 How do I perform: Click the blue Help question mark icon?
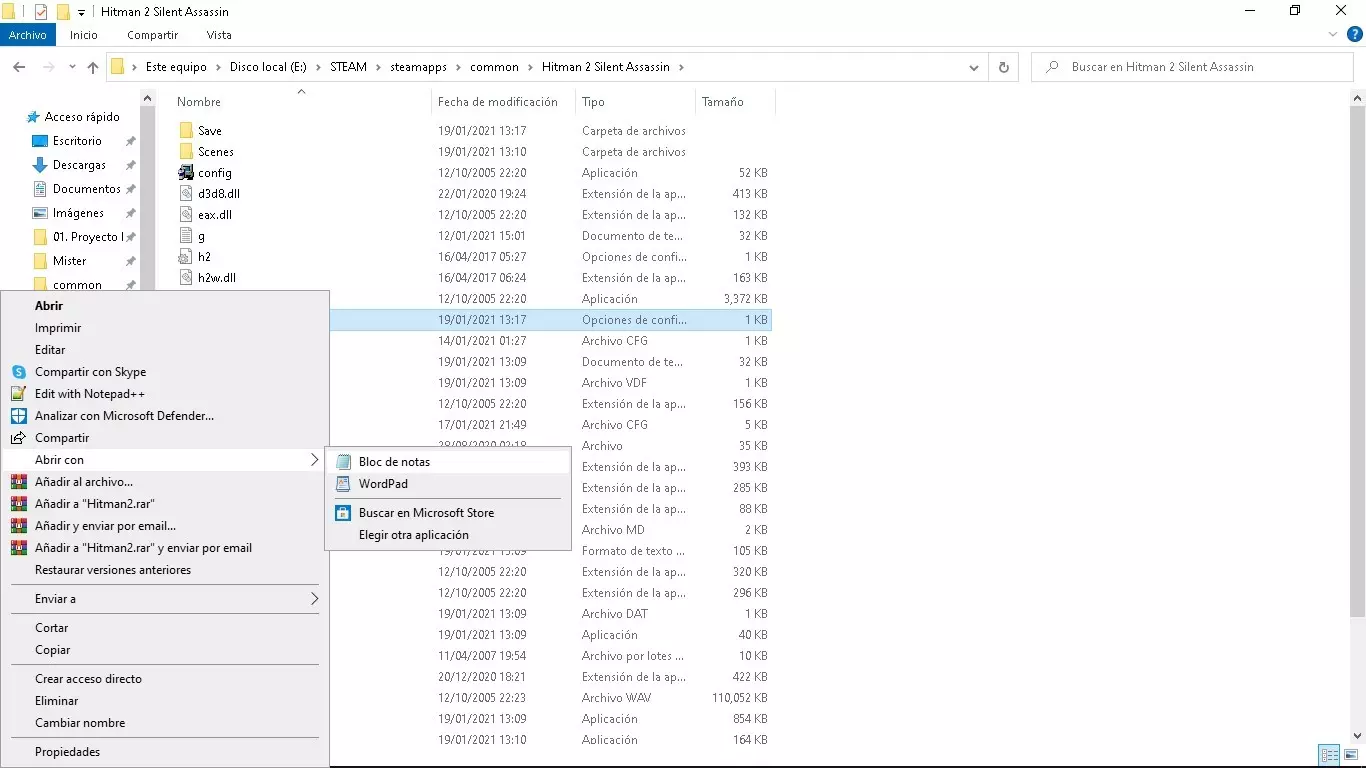click(1355, 35)
